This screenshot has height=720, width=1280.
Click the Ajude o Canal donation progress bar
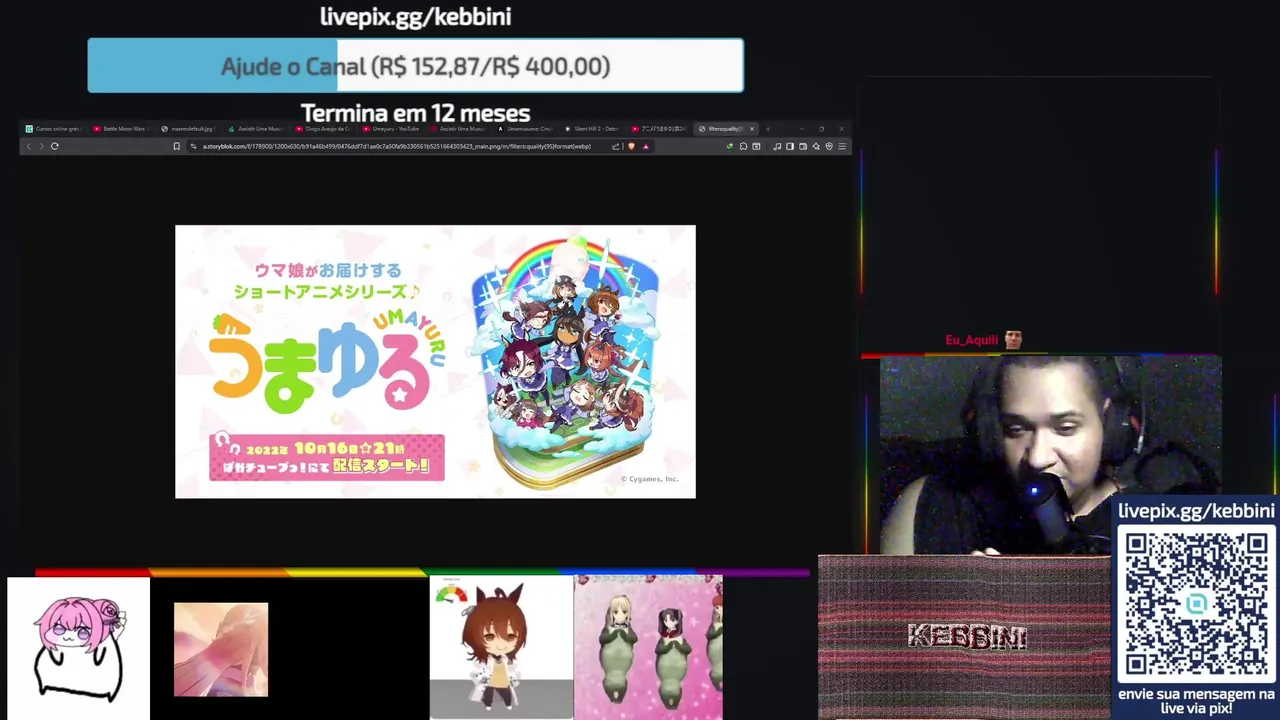pyautogui.click(x=415, y=66)
